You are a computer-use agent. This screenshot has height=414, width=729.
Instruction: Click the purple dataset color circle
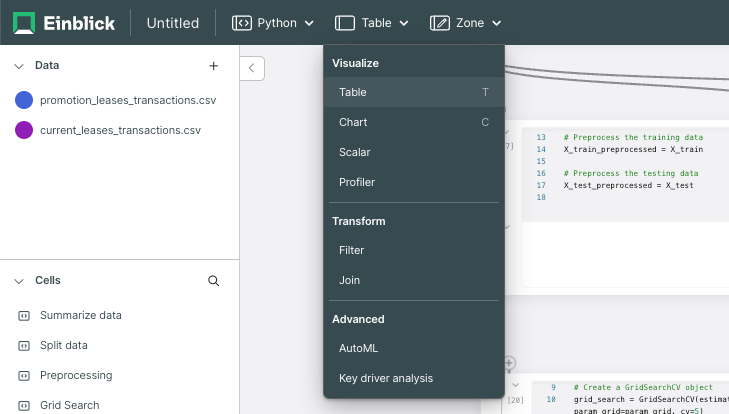[x=24, y=130]
